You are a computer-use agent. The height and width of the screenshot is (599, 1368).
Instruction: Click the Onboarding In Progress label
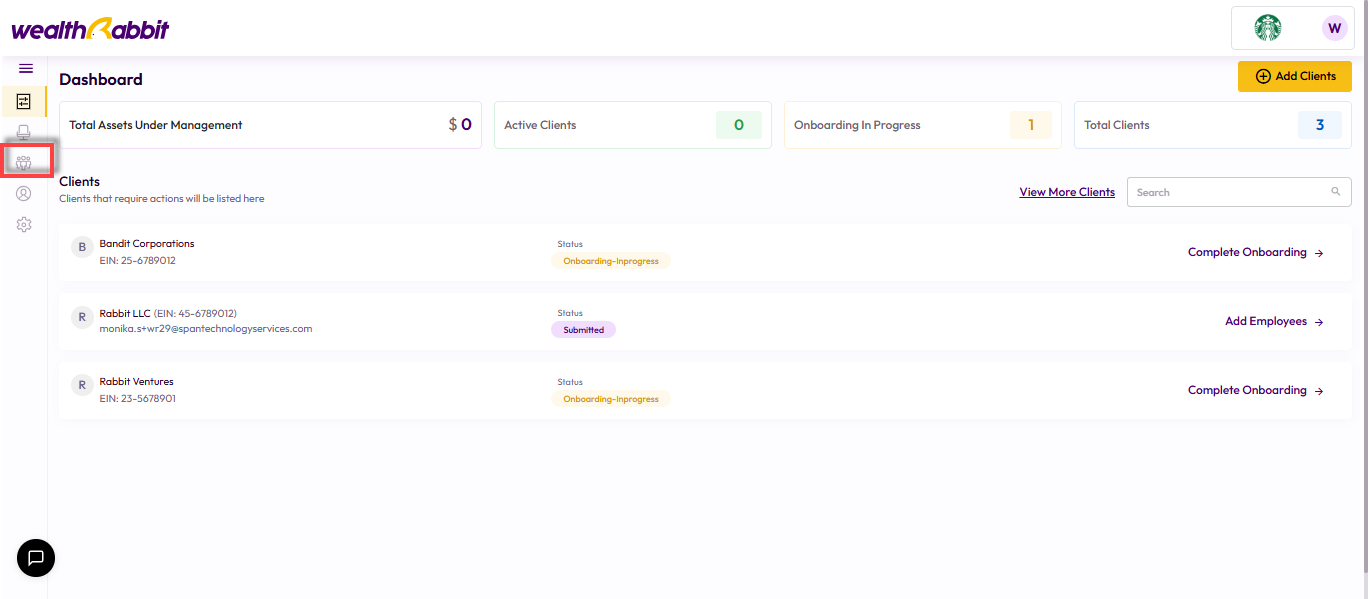click(x=857, y=125)
